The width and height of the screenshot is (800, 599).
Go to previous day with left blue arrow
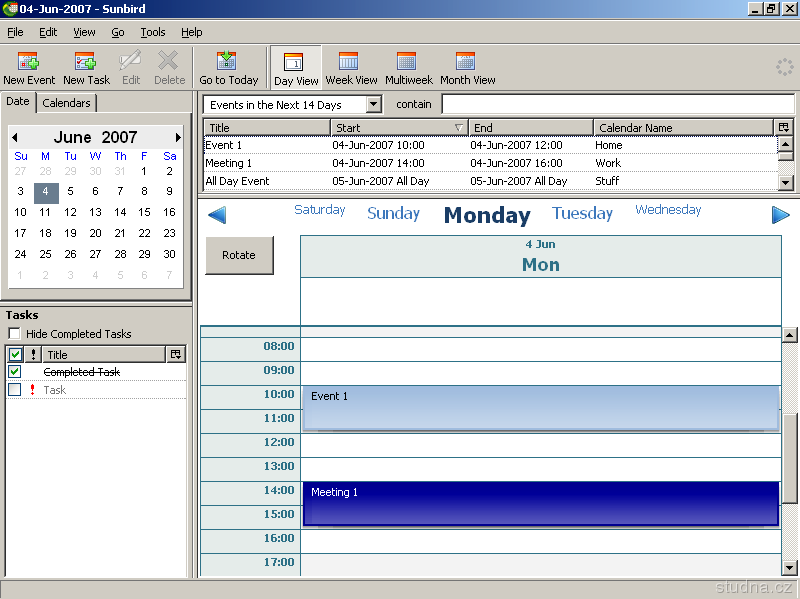click(x=217, y=215)
